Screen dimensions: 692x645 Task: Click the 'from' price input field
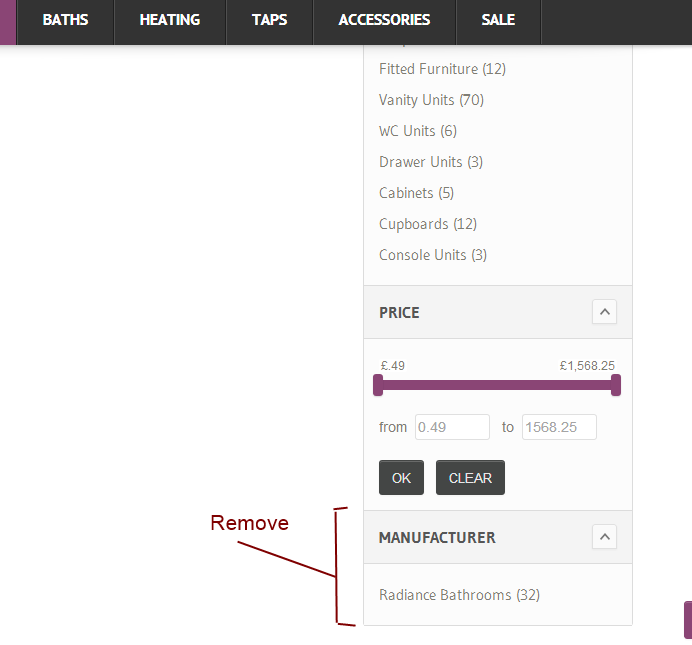(x=452, y=427)
